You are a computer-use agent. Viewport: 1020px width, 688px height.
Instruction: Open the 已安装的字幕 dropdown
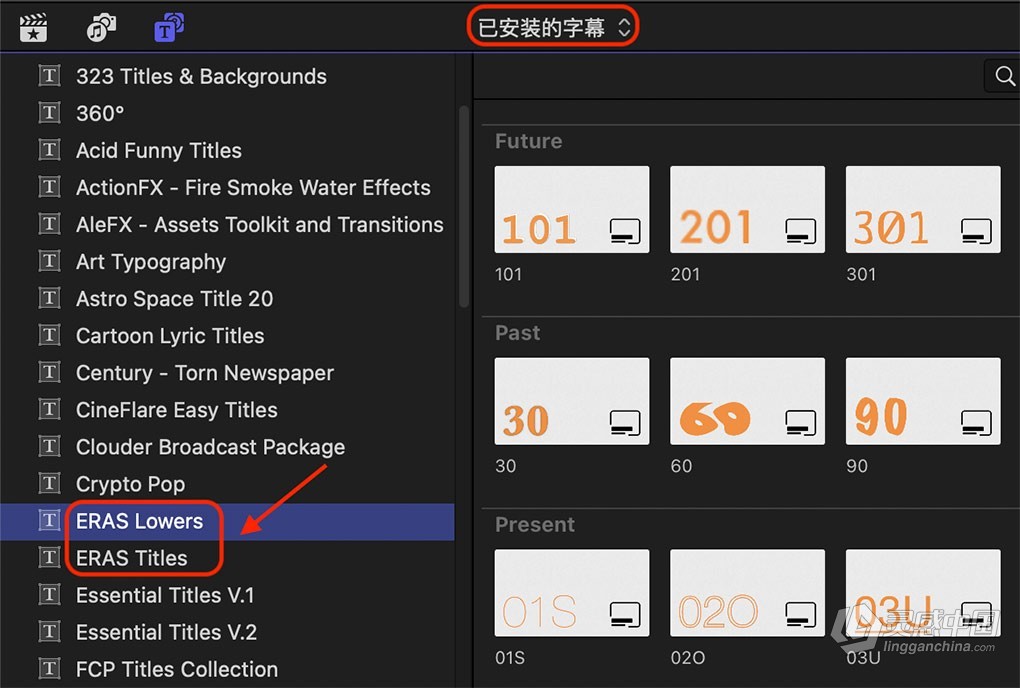click(x=553, y=27)
